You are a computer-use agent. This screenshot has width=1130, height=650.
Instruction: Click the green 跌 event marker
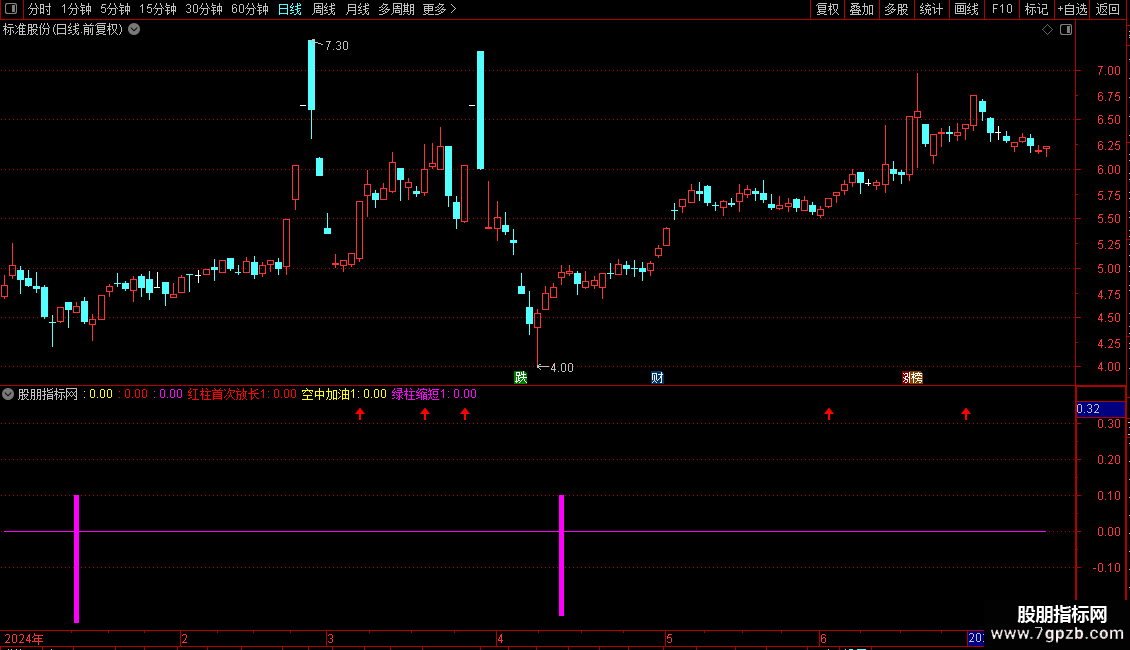(x=520, y=378)
